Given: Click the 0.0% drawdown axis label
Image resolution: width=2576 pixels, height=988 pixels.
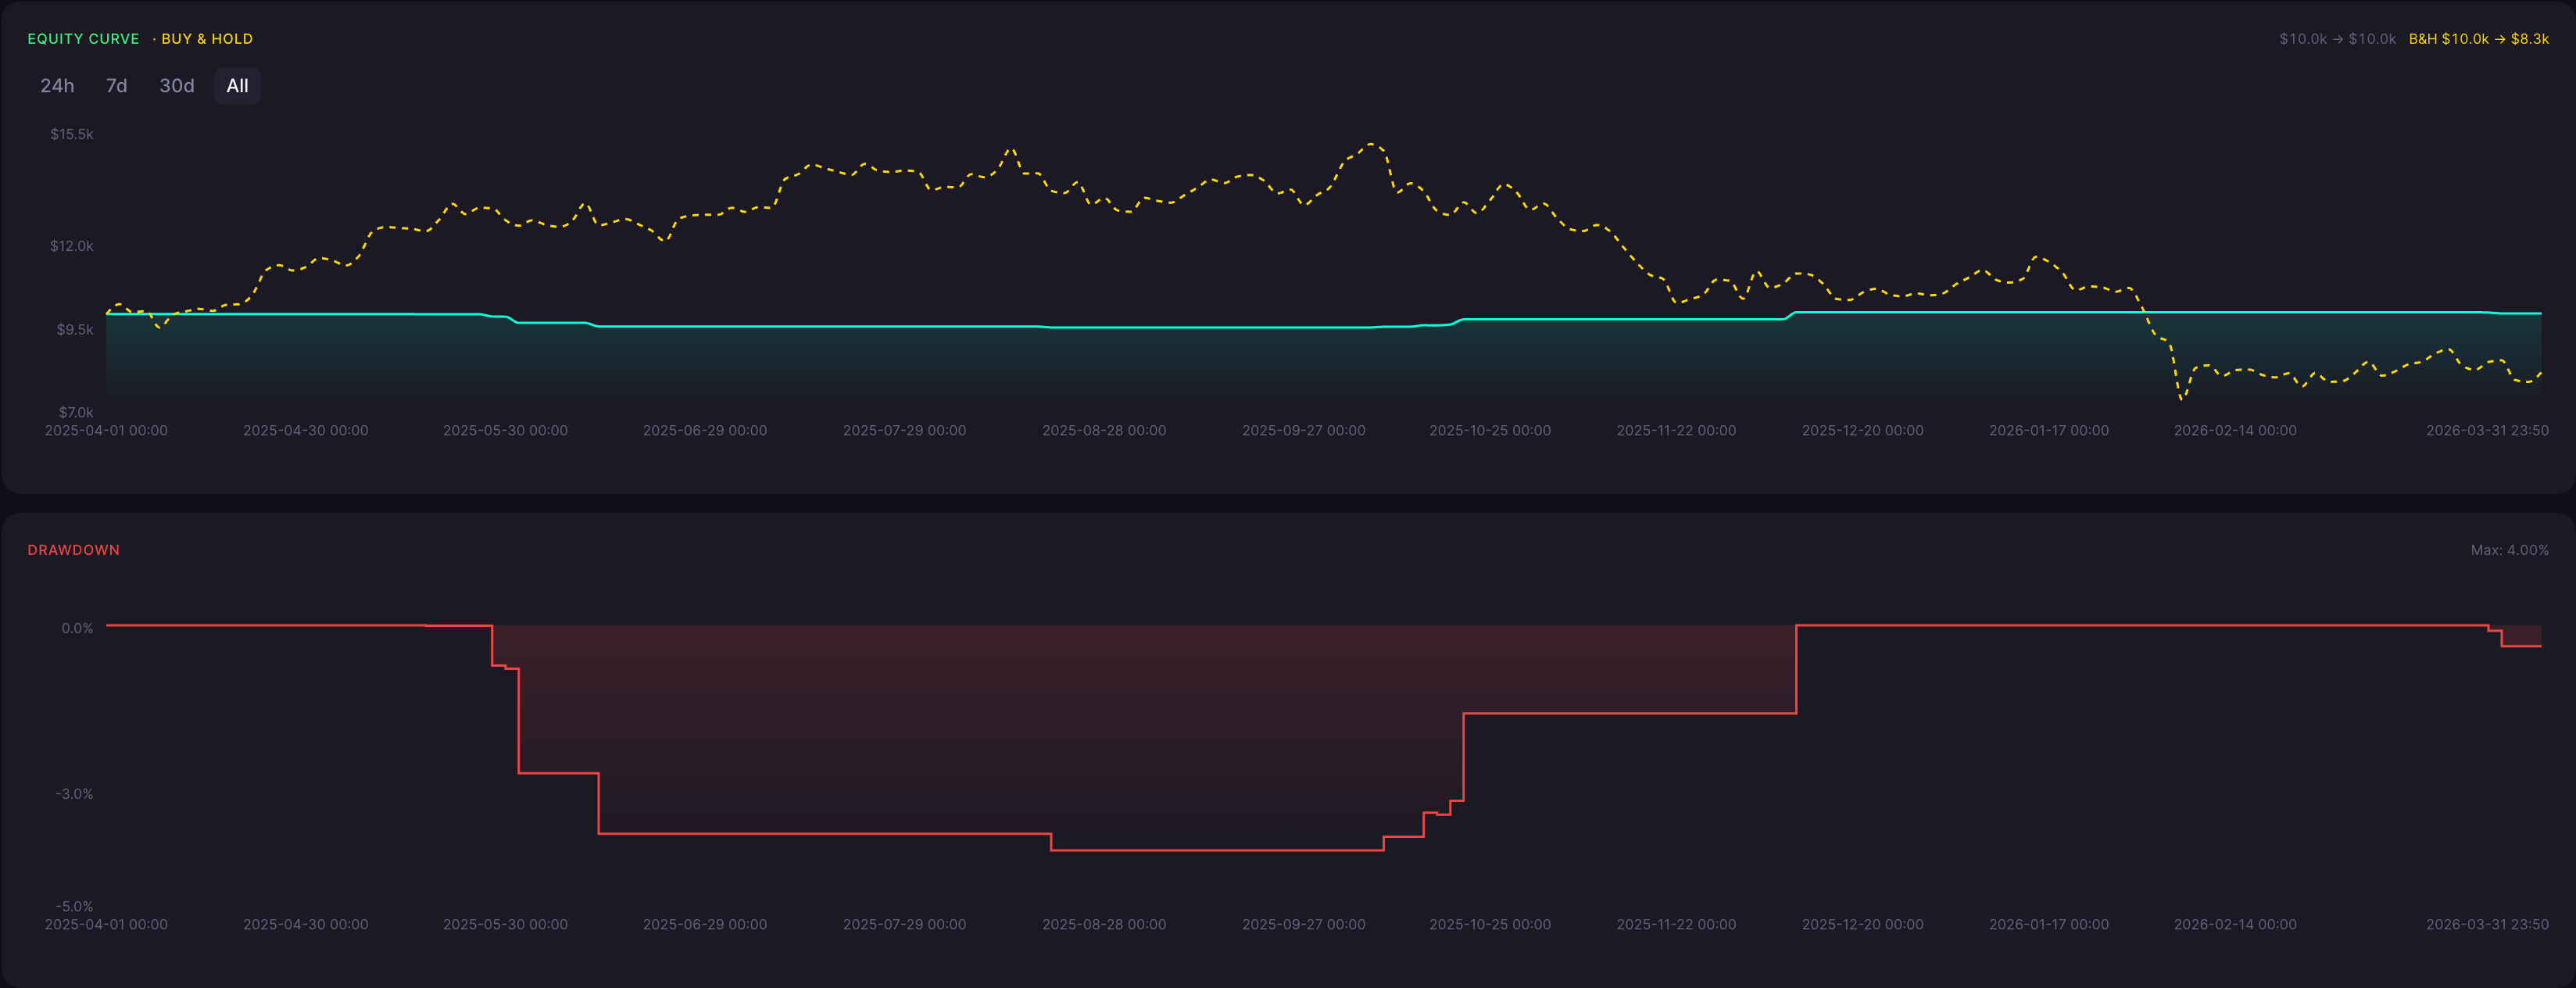Looking at the screenshot, I should (77, 628).
